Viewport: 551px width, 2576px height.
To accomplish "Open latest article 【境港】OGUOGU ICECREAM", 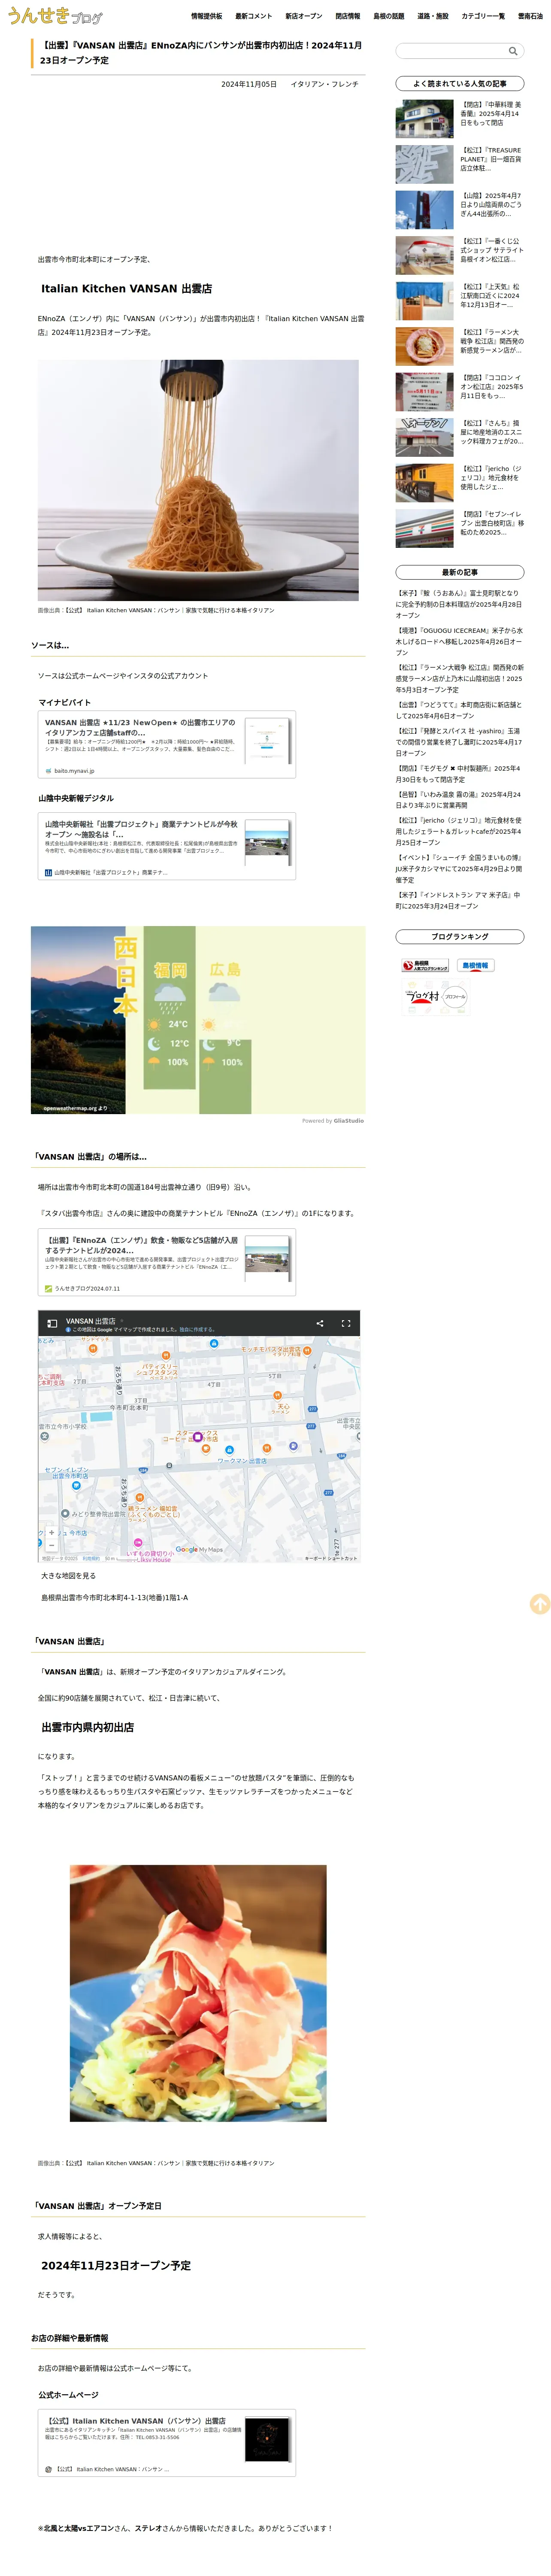I will point(459,642).
